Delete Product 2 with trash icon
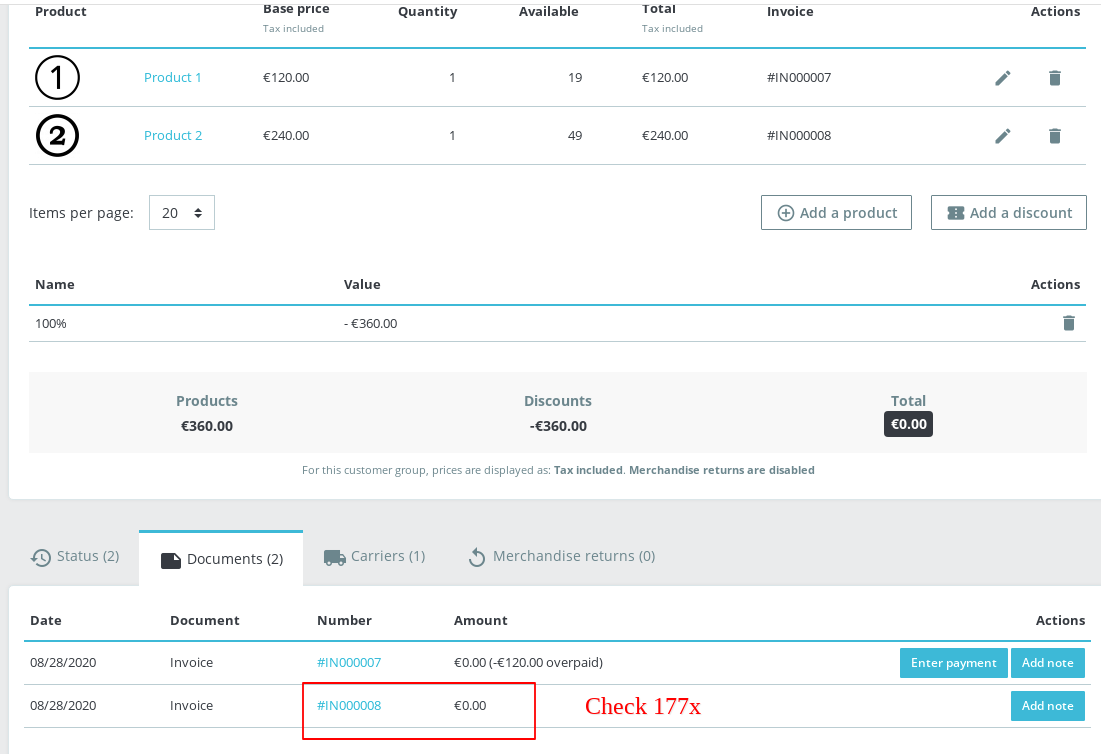The width and height of the screenshot is (1101, 754). click(1055, 135)
